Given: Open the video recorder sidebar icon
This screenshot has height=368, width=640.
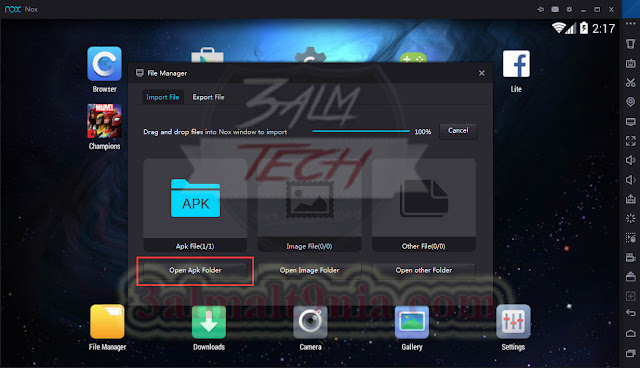Looking at the screenshot, I should pos(631,257).
